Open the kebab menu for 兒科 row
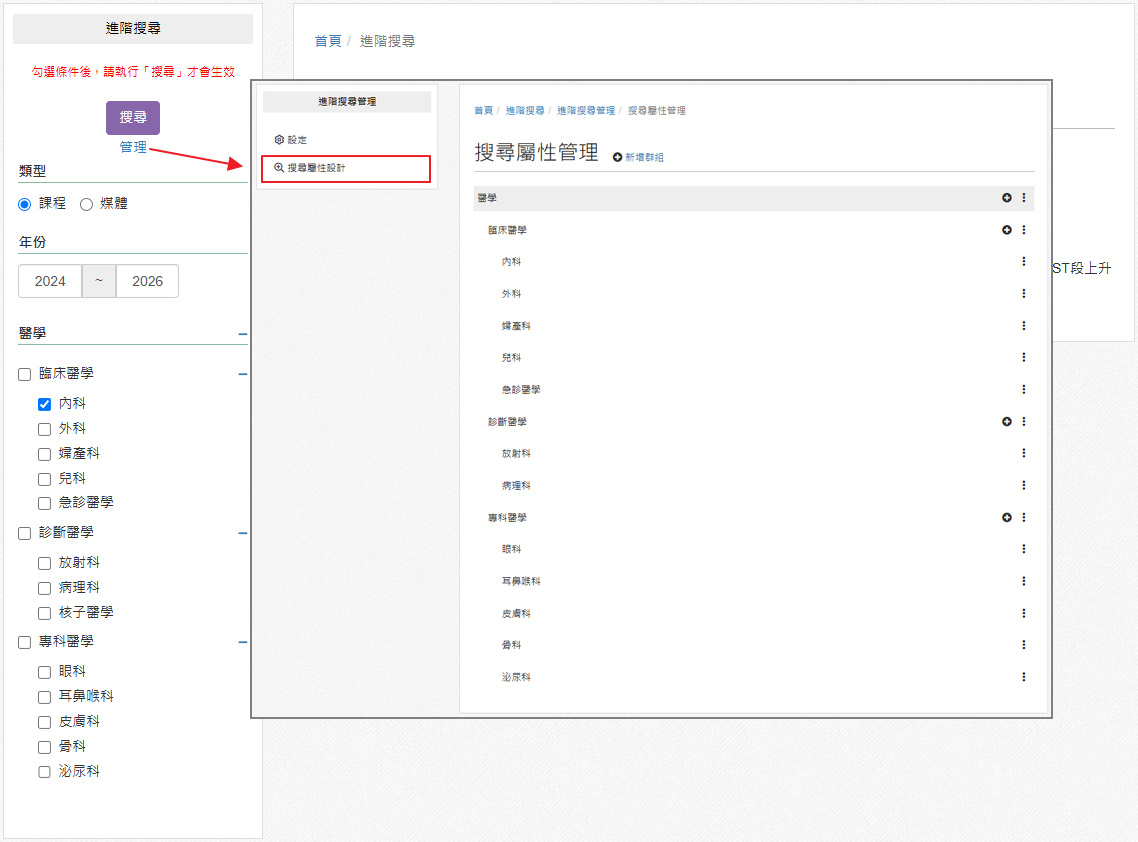The width and height of the screenshot is (1138, 842). (1024, 357)
